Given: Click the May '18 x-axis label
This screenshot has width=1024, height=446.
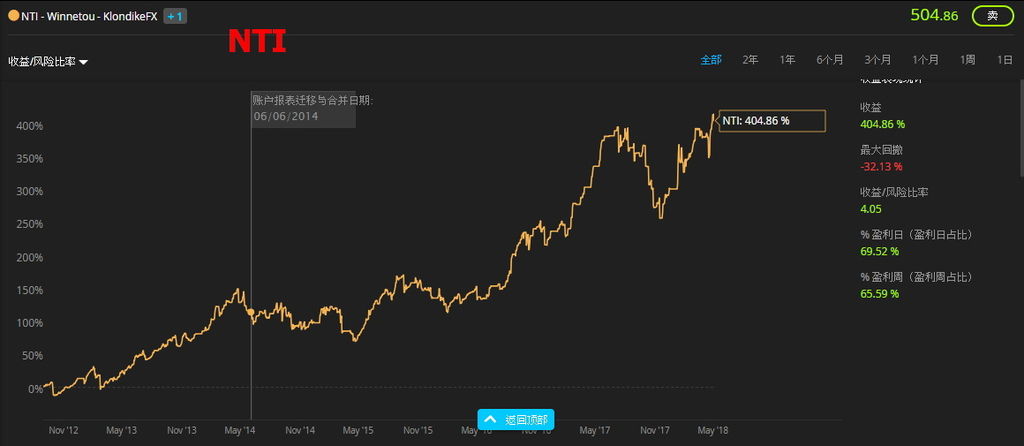Looking at the screenshot, I should 714,430.
